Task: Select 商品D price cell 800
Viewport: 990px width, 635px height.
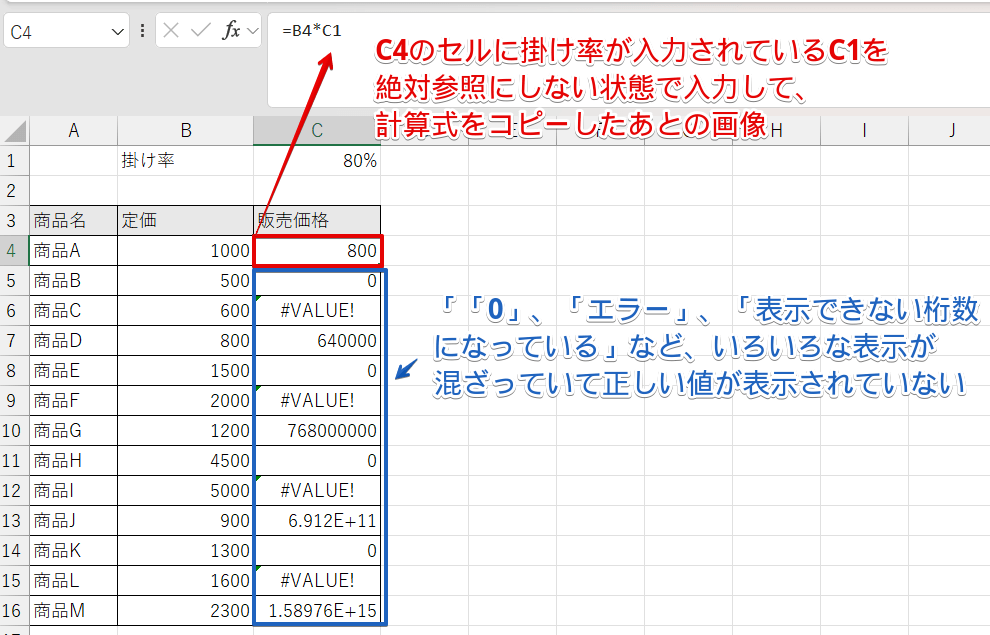Action: pos(186,340)
